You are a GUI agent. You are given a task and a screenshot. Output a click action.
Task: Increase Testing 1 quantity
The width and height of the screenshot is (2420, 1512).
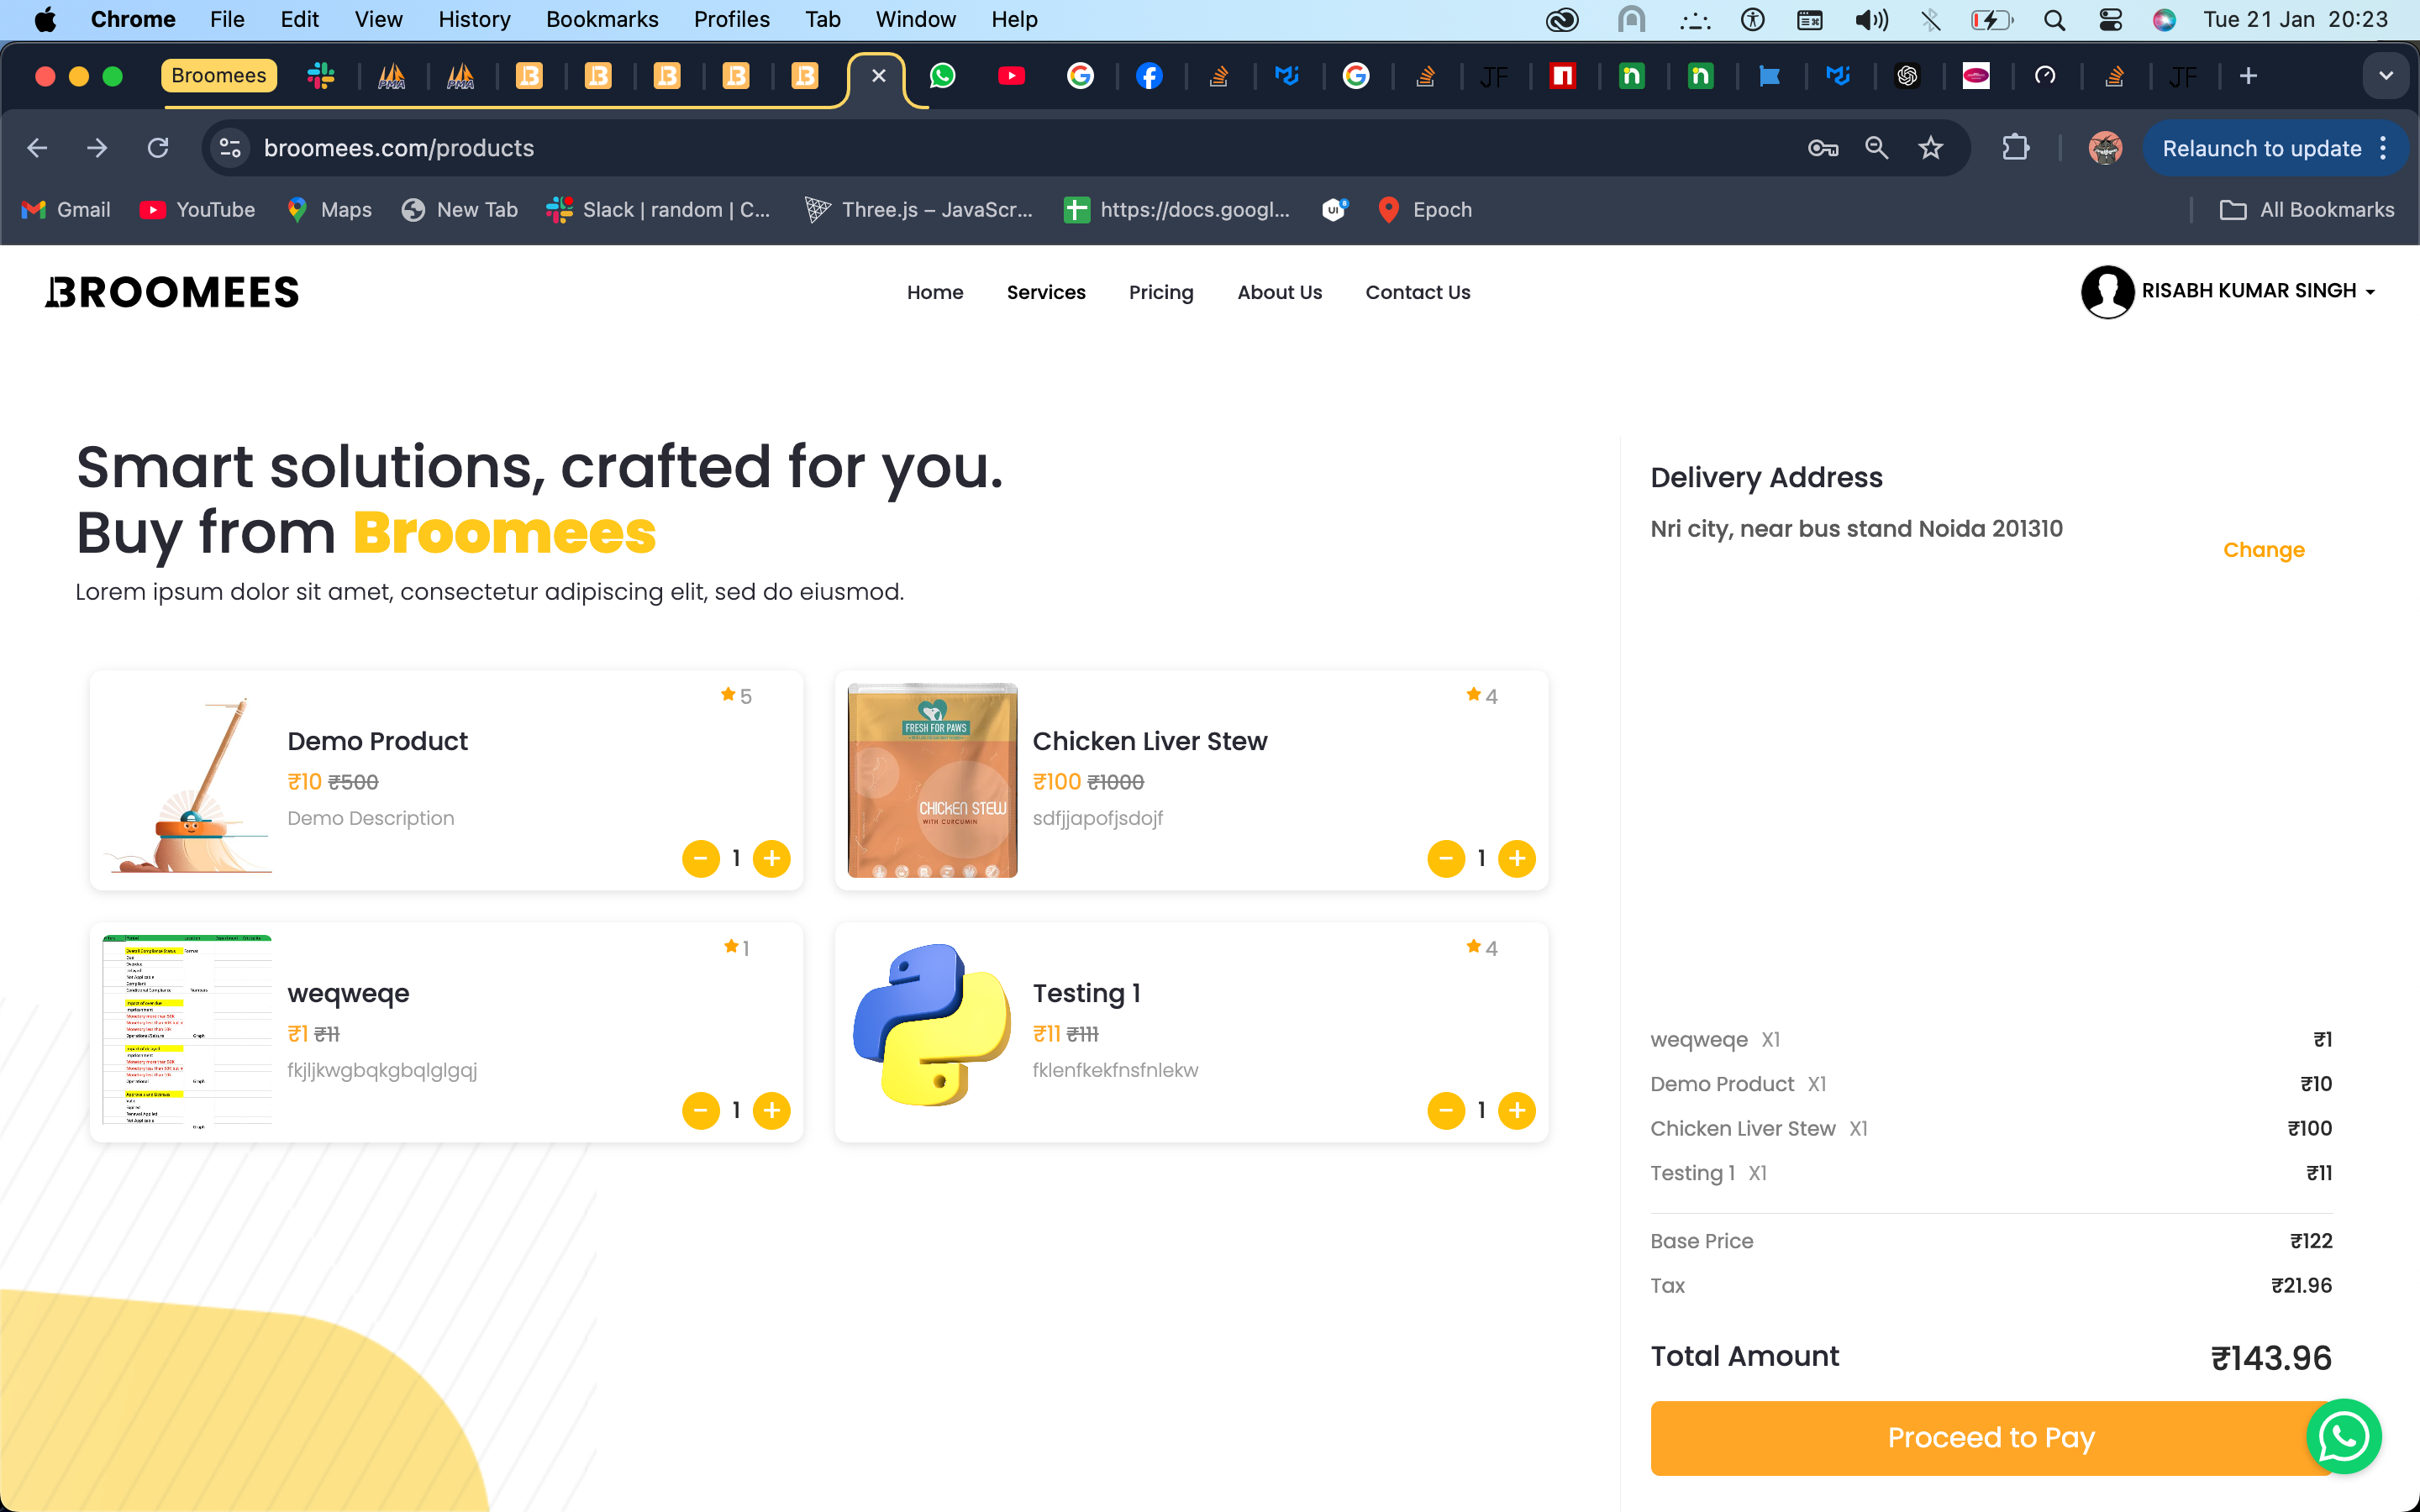[1517, 1110]
